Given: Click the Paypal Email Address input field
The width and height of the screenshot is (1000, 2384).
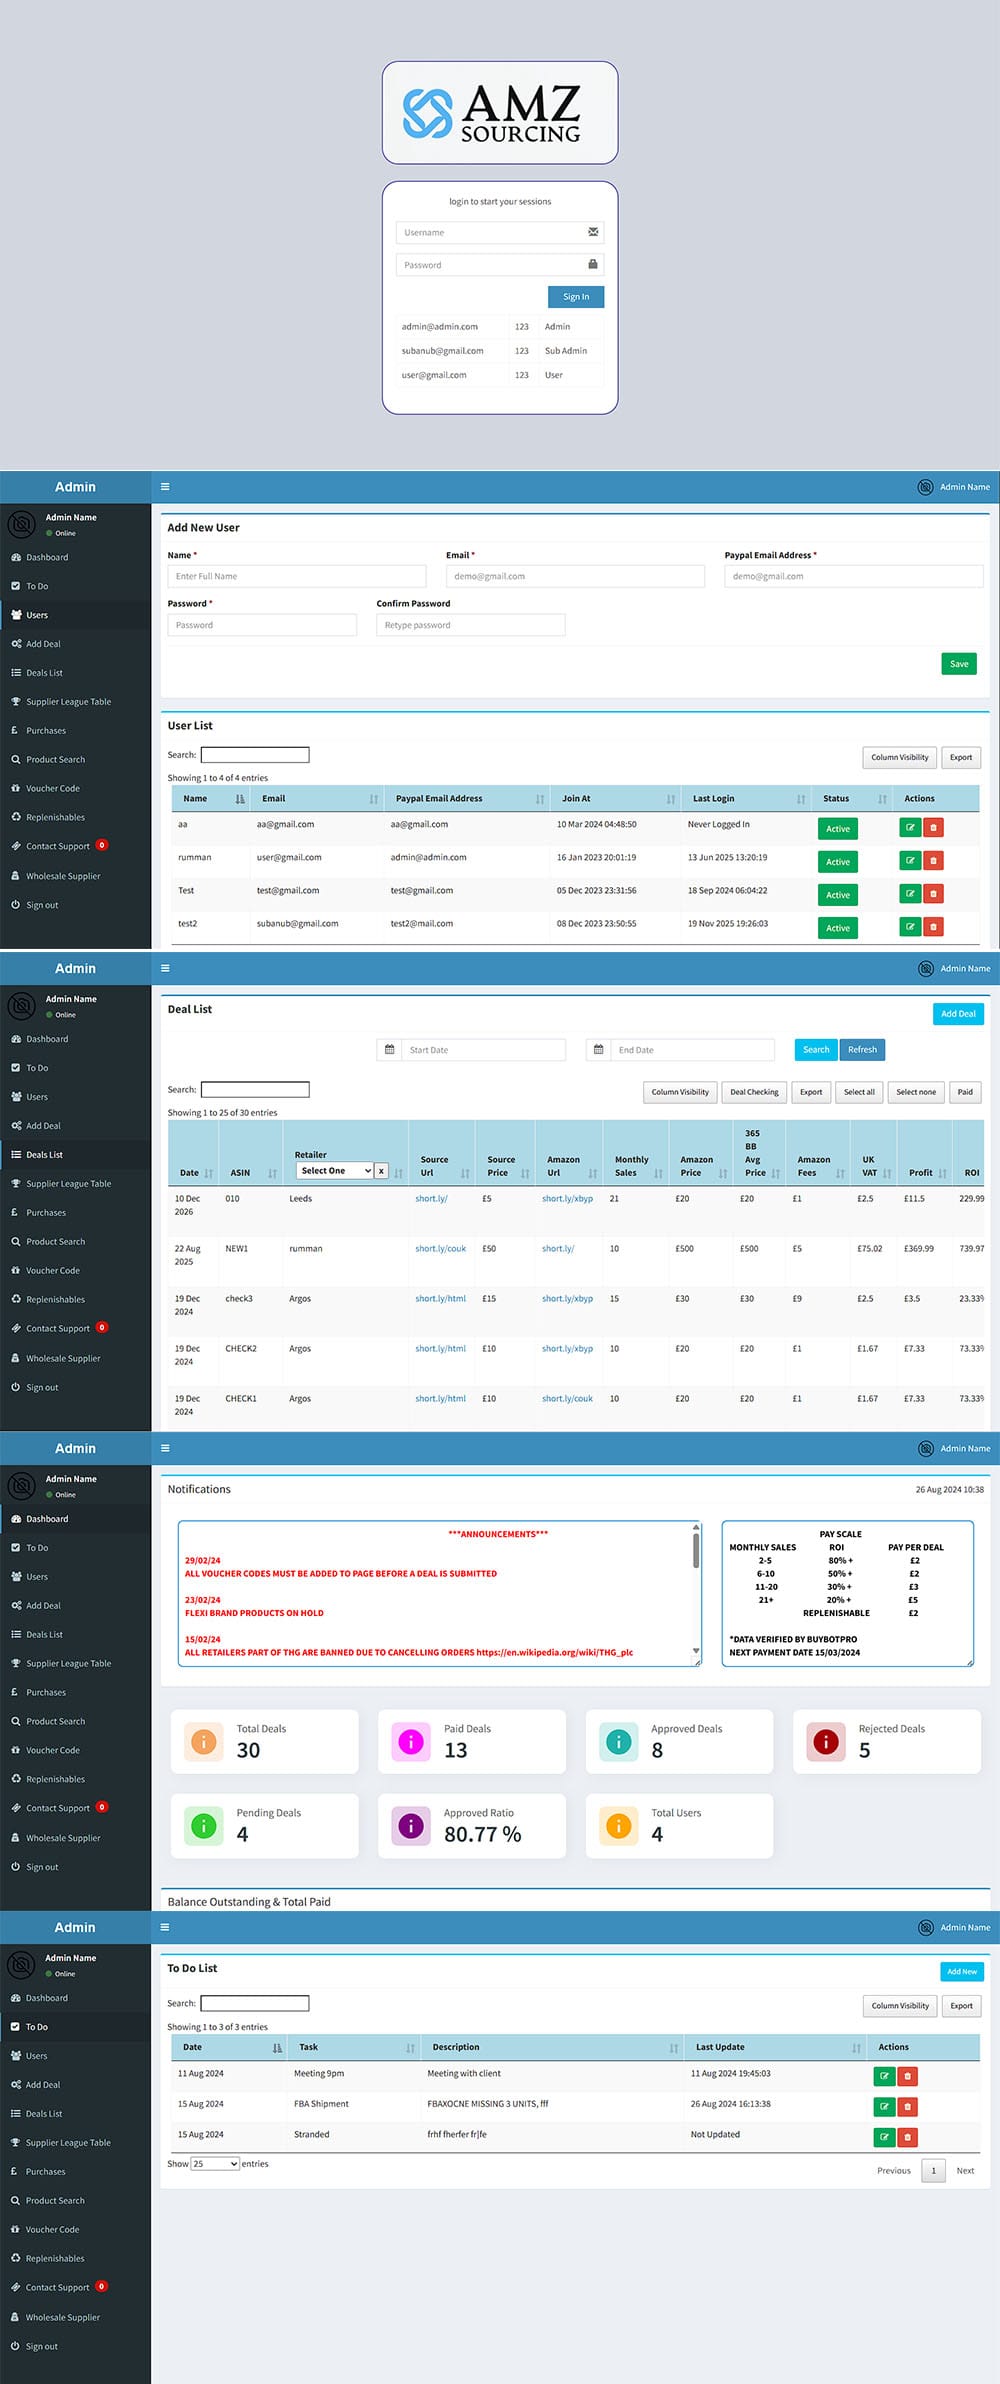Looking at the screenshot, I should click(853, 576).
